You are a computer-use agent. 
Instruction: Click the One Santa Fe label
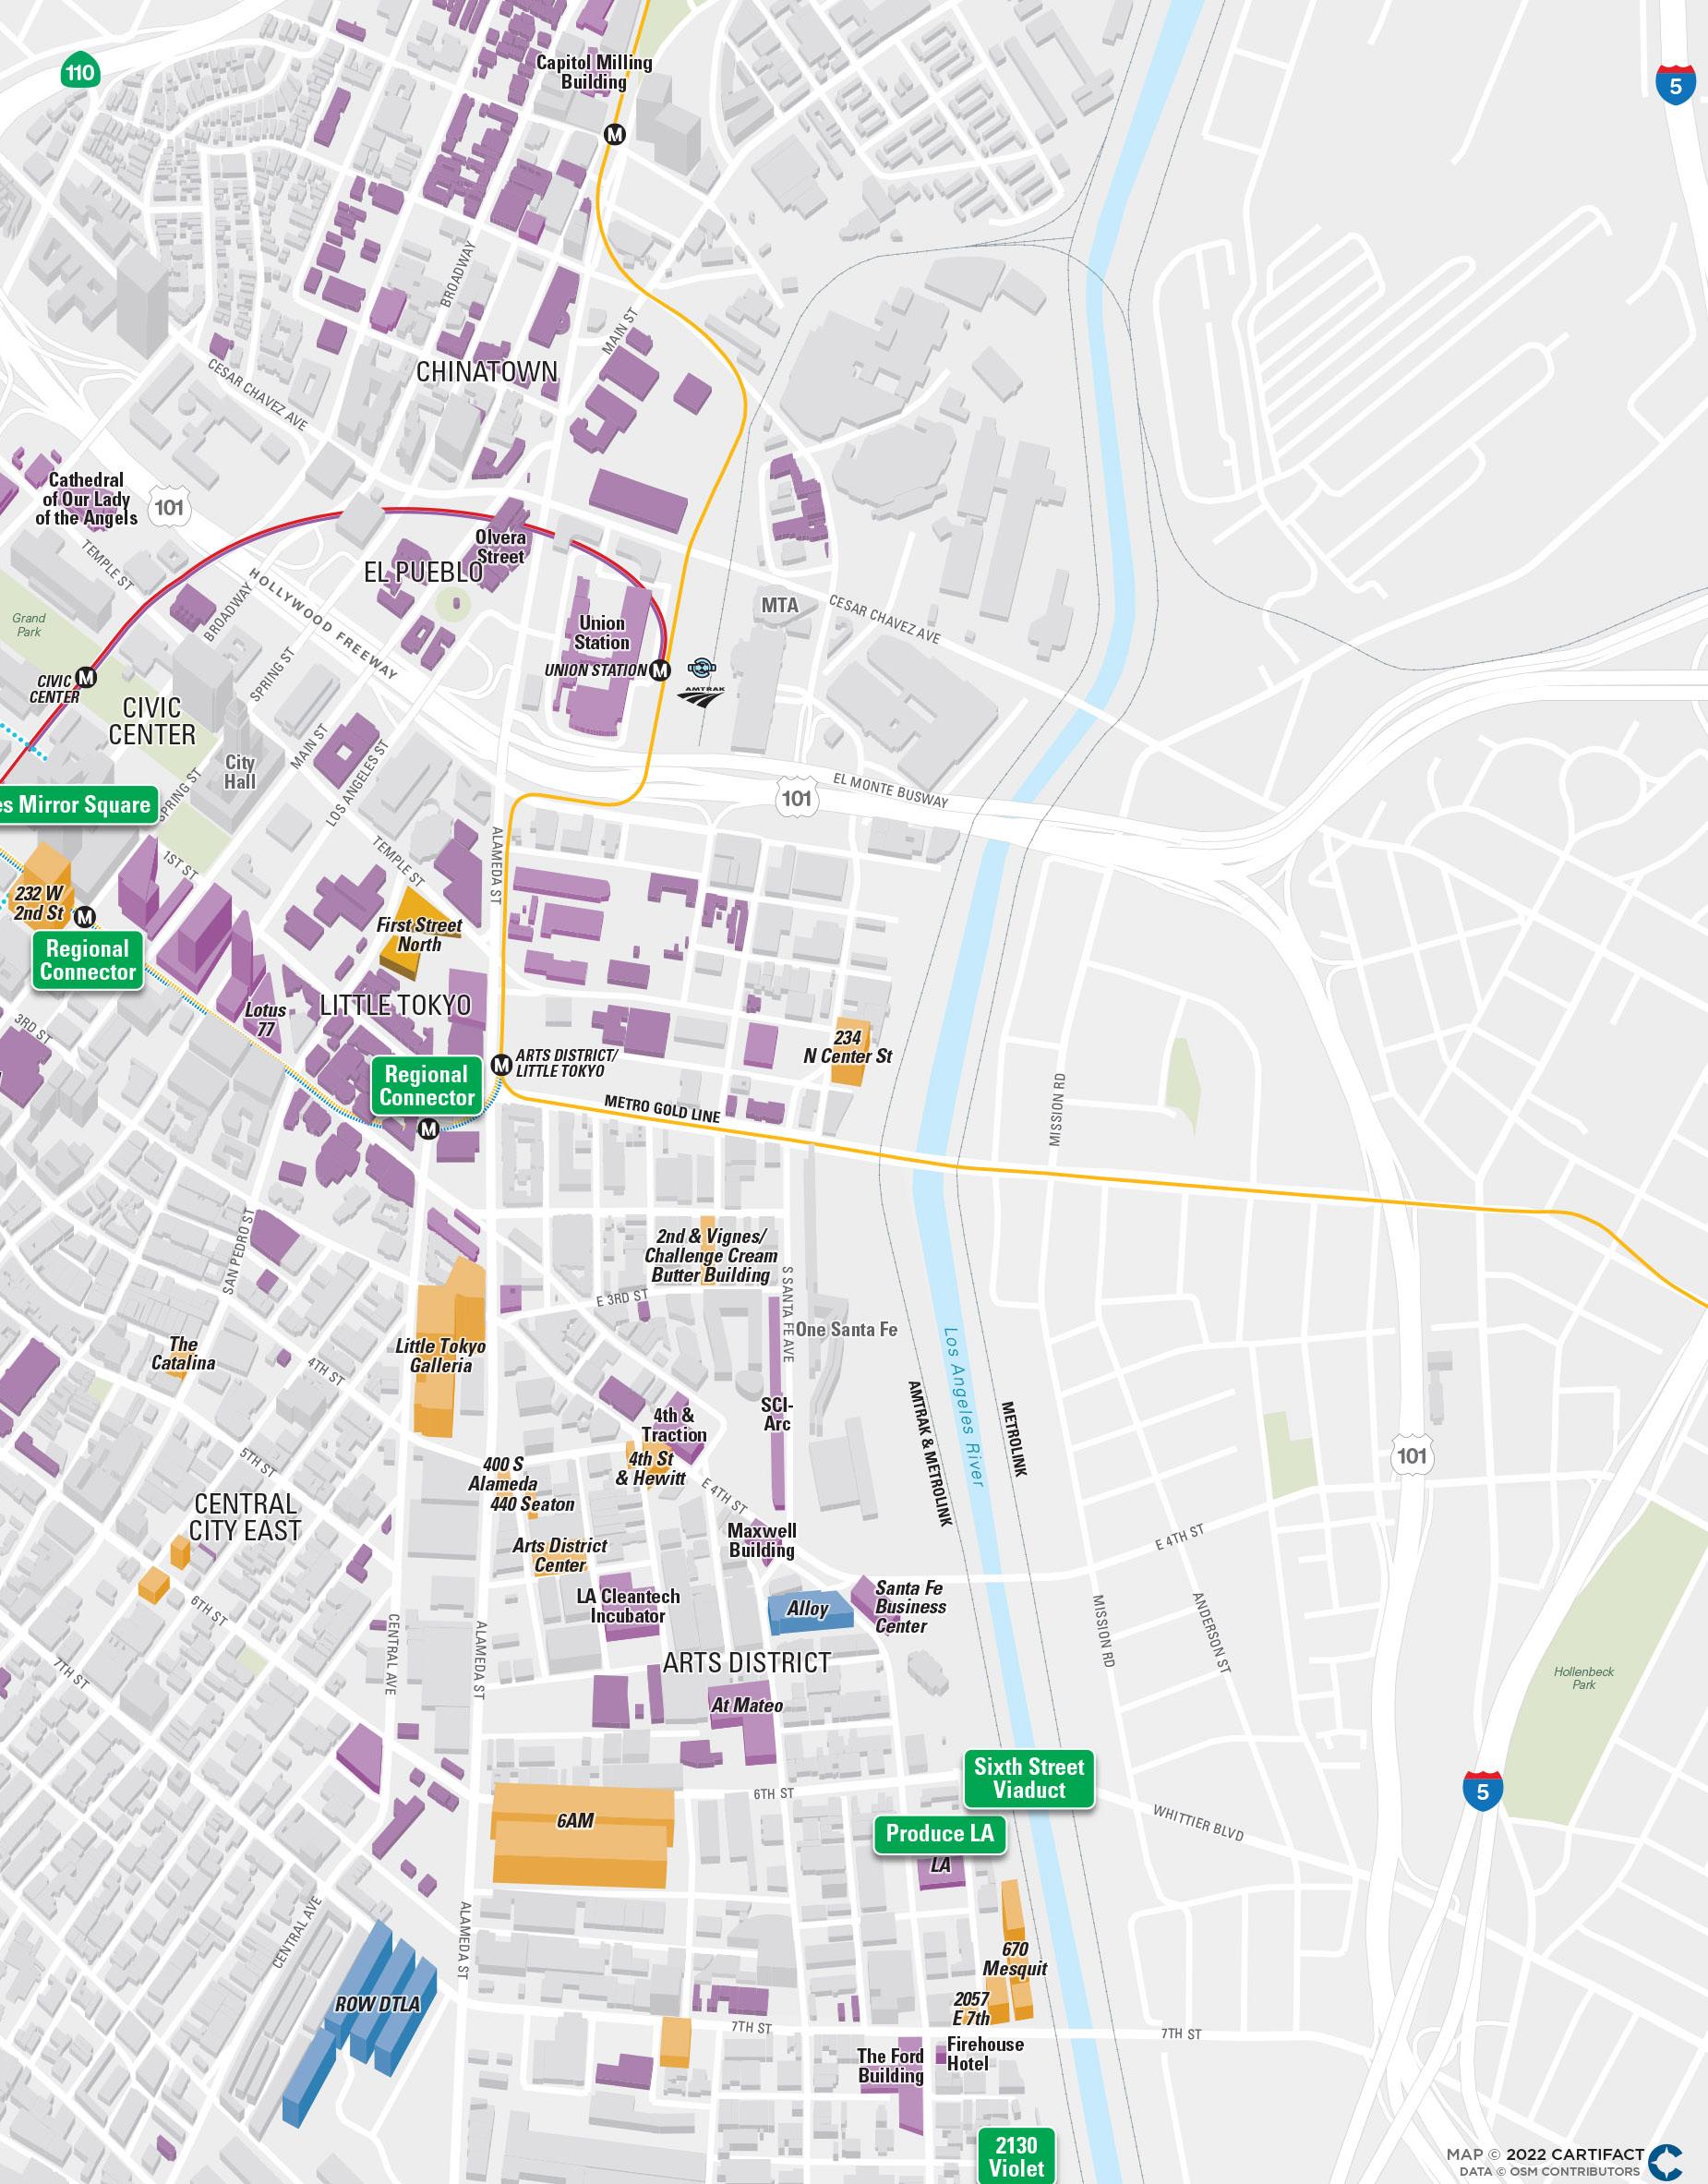pos(846,1329)
